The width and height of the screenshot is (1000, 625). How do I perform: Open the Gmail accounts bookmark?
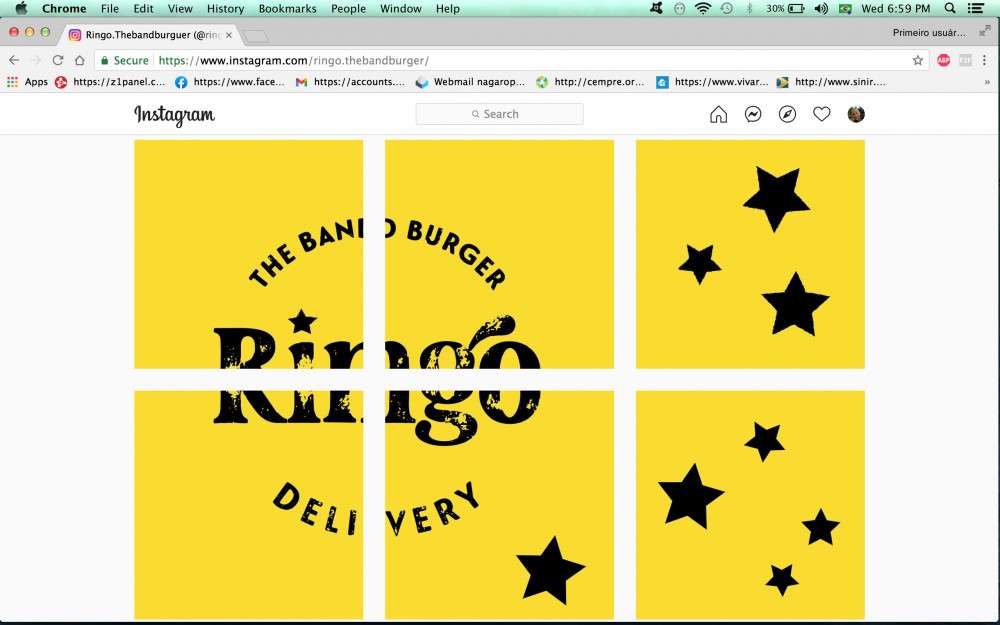350,82
